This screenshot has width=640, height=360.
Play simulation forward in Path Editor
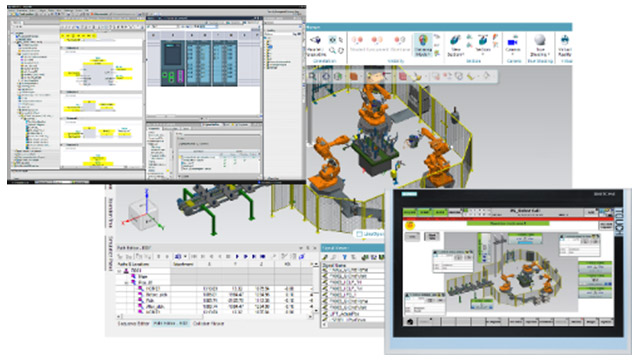tap(237, 257)
